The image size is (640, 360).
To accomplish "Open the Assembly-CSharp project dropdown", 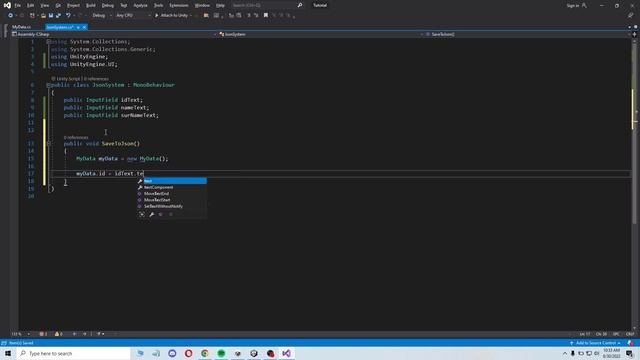I will [114, 34].
